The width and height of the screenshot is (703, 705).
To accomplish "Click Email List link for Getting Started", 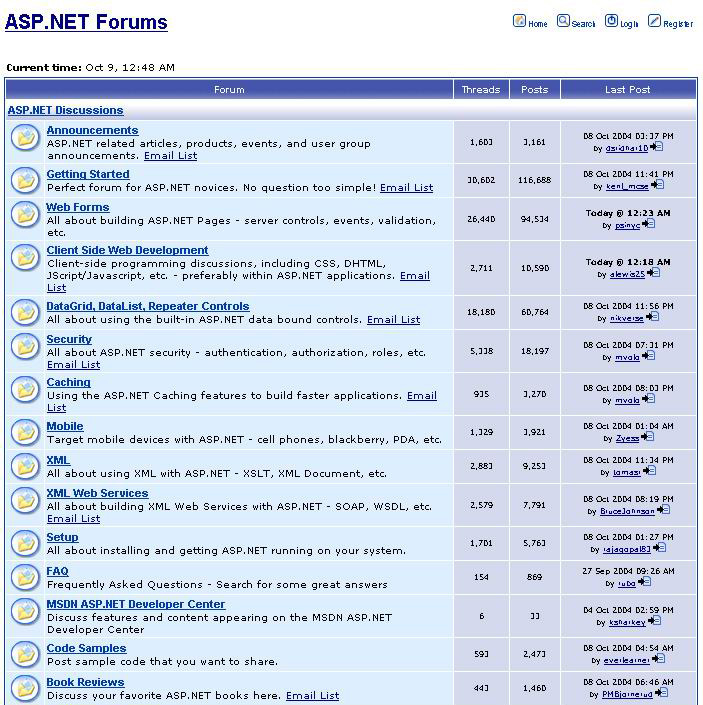I will coord(407,188).
